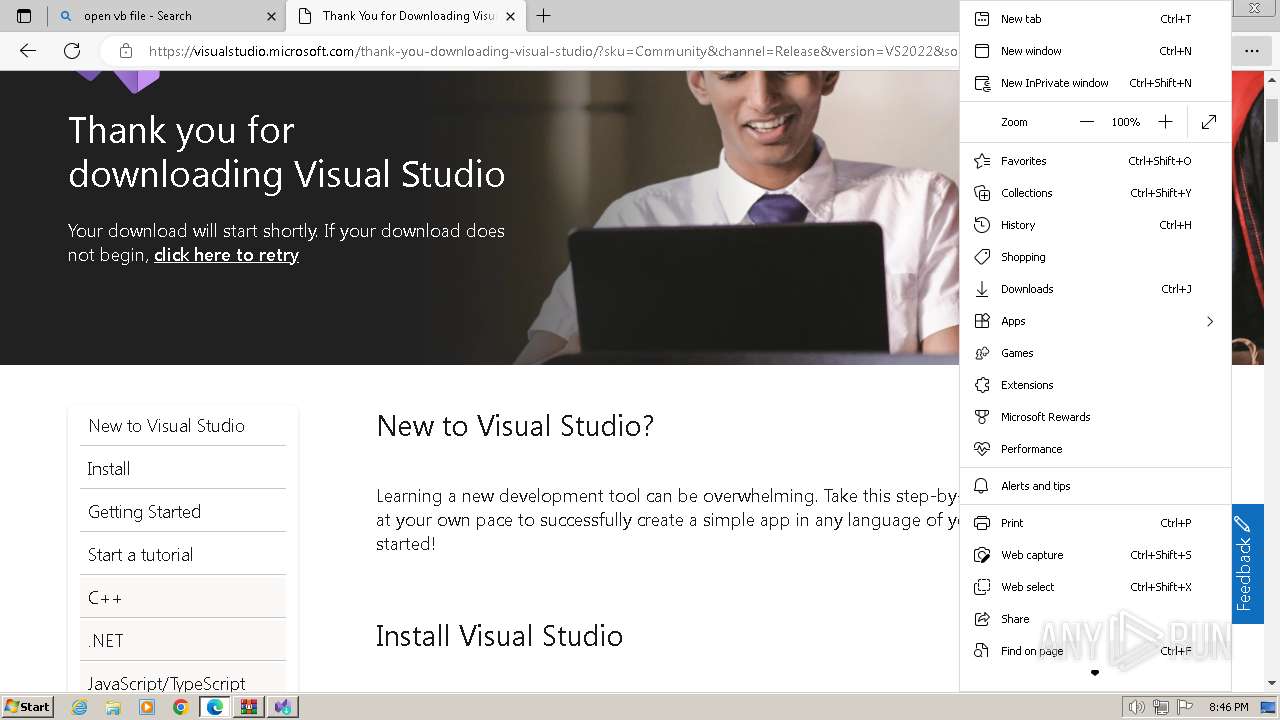The width and height of the screenshot is (1280, 720).
Task: Open Performance menu entry
Action: point(1095,449)
